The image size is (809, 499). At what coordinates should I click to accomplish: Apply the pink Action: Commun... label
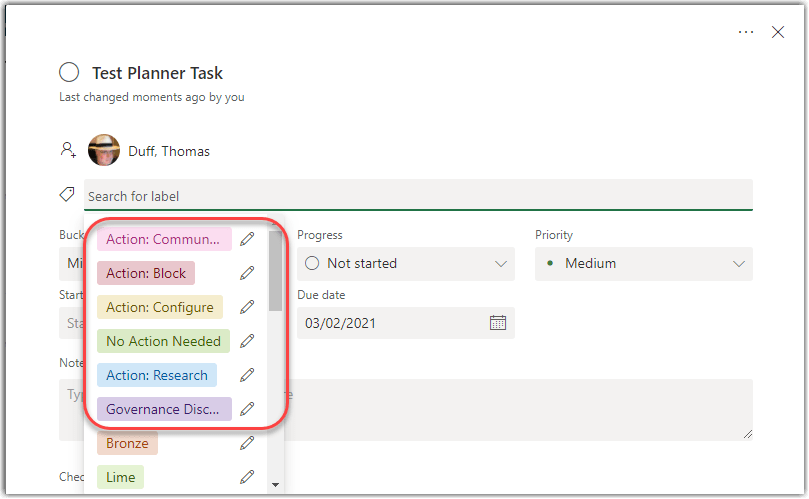pyautogui.click(x=163, y=239)
